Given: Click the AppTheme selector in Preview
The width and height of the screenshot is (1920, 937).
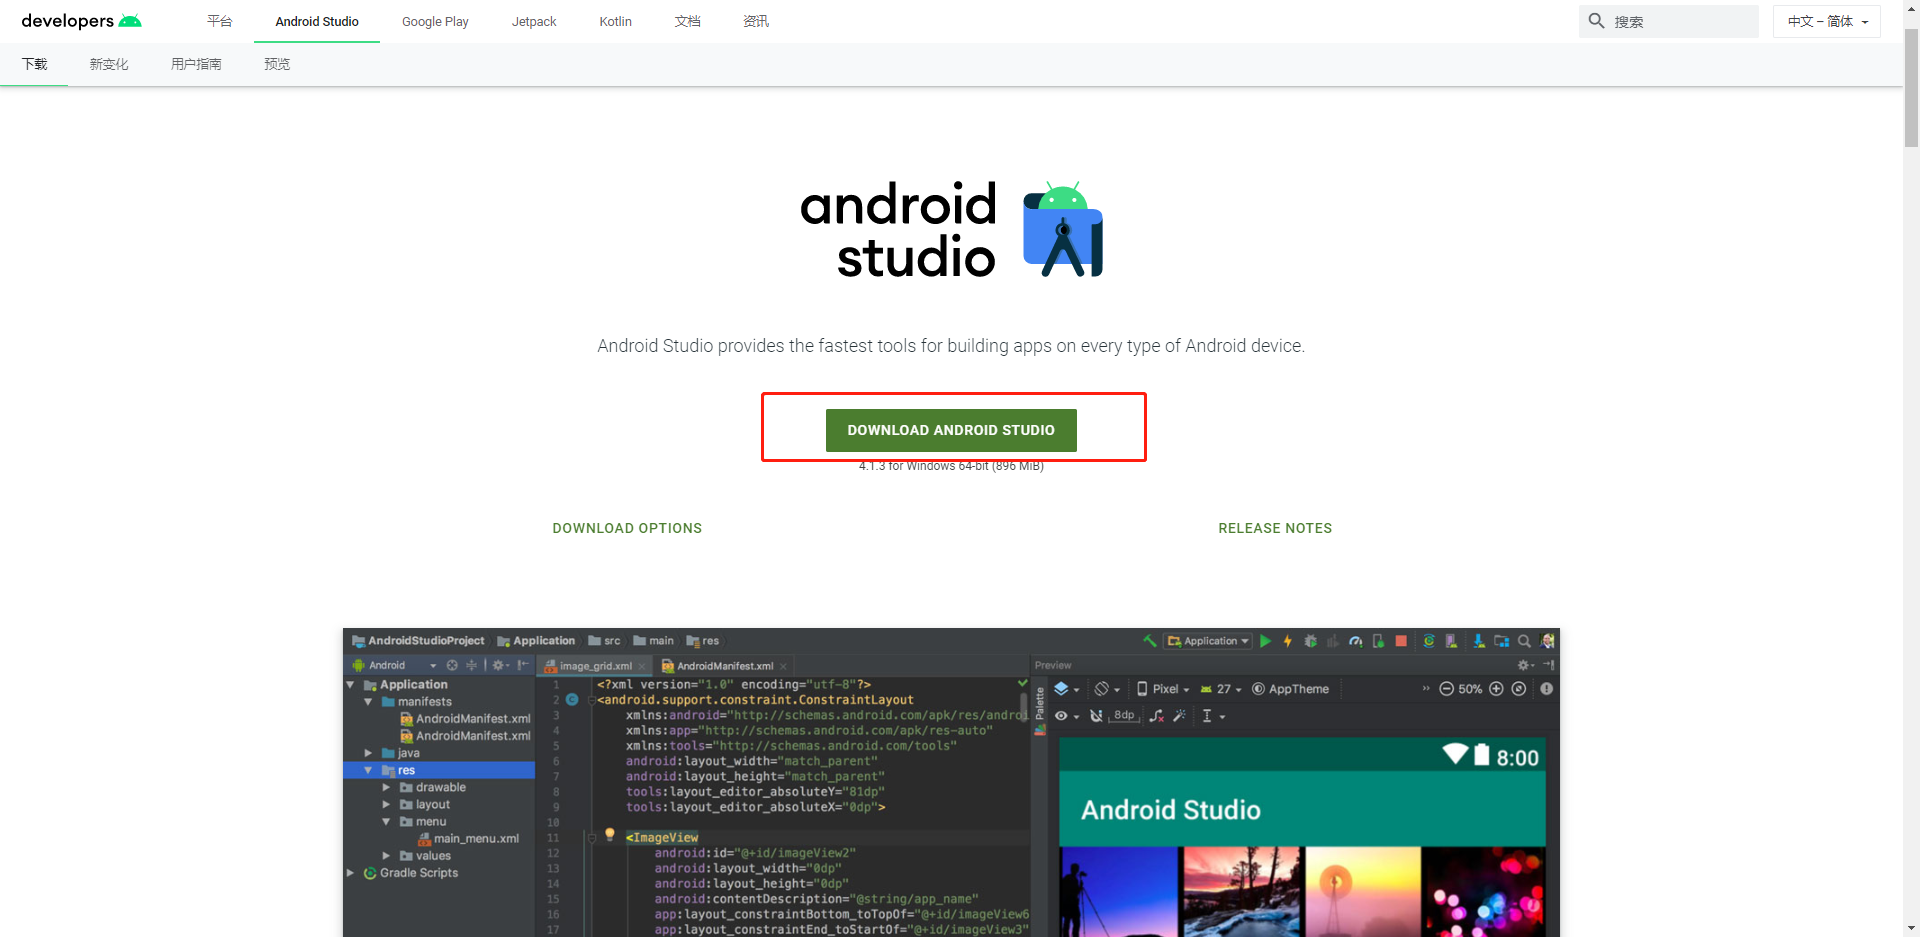Looking at the screenshot, I should click(x=1290, y=689).
